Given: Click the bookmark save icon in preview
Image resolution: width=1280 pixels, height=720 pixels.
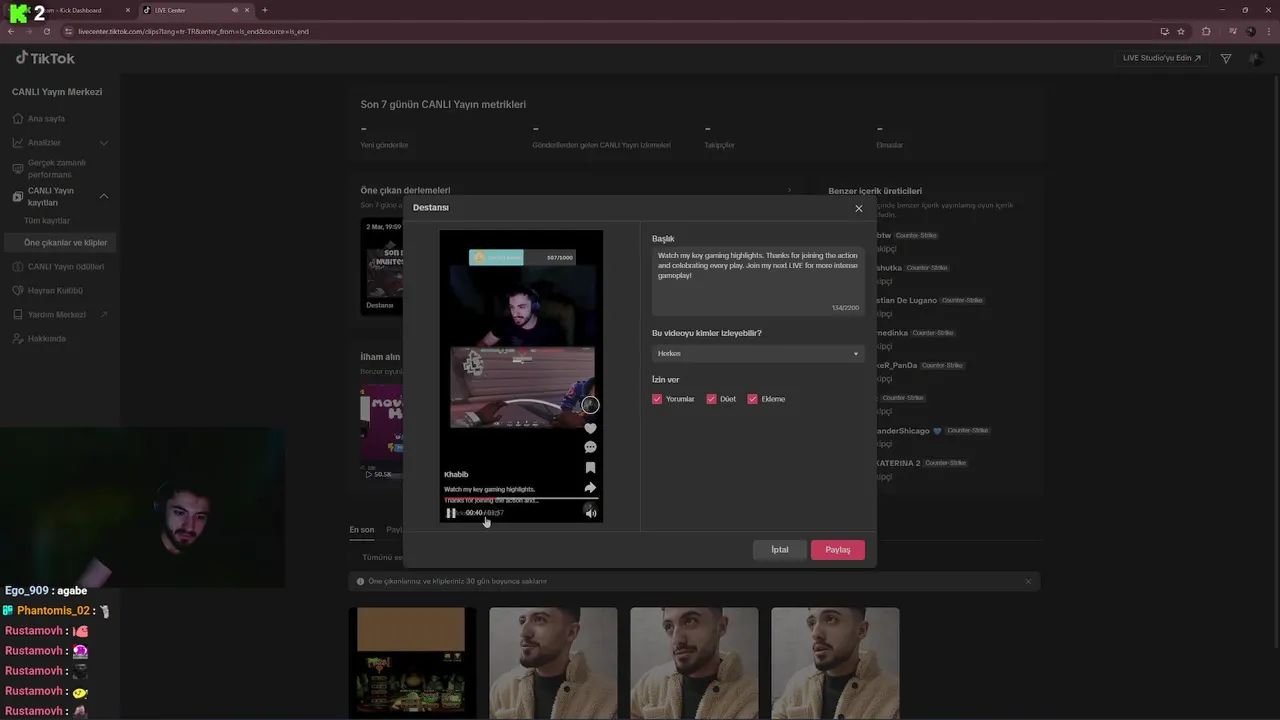Looking at the screenshot, I should [590, 467].
